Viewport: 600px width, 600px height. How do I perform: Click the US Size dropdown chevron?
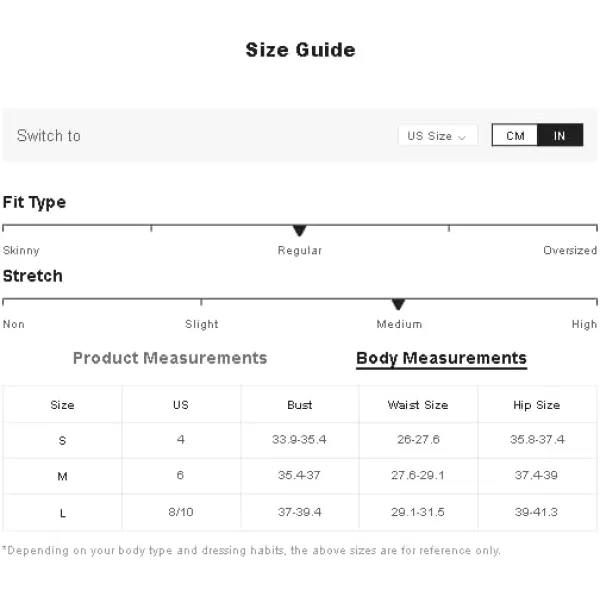click(x=462, y=137)
